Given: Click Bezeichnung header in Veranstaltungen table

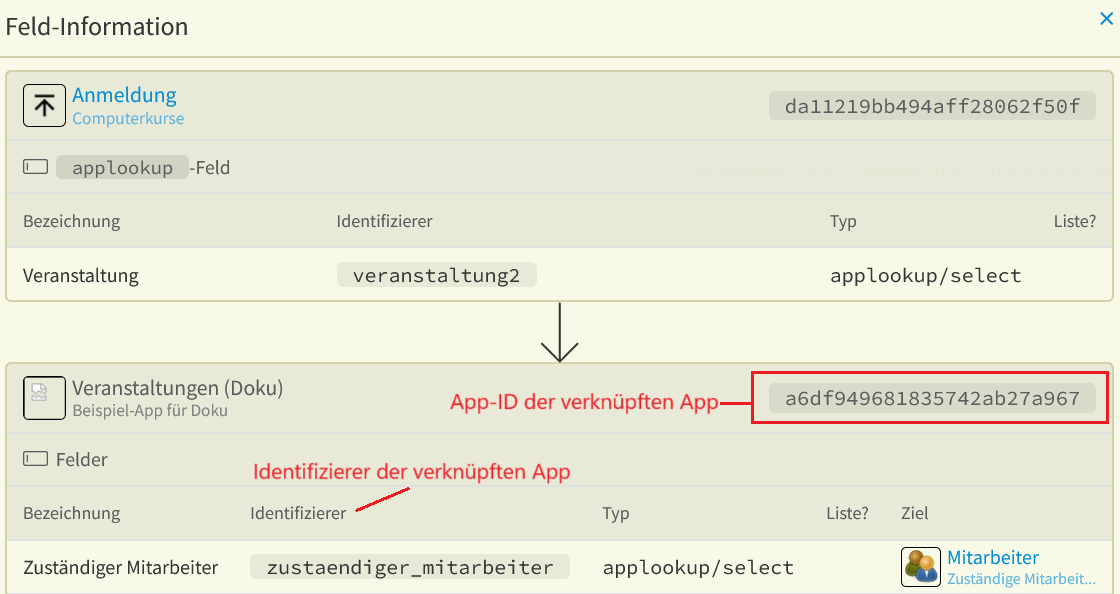Looking at the screenshot, I should [x=71, y=513].
